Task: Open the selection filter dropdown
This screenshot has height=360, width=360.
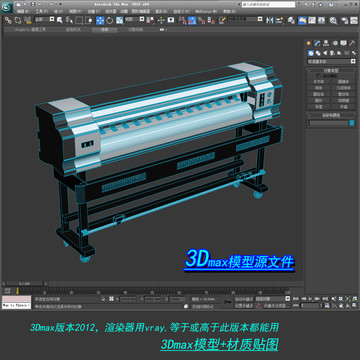Action: pyautogui.click(x=45, y=20)
